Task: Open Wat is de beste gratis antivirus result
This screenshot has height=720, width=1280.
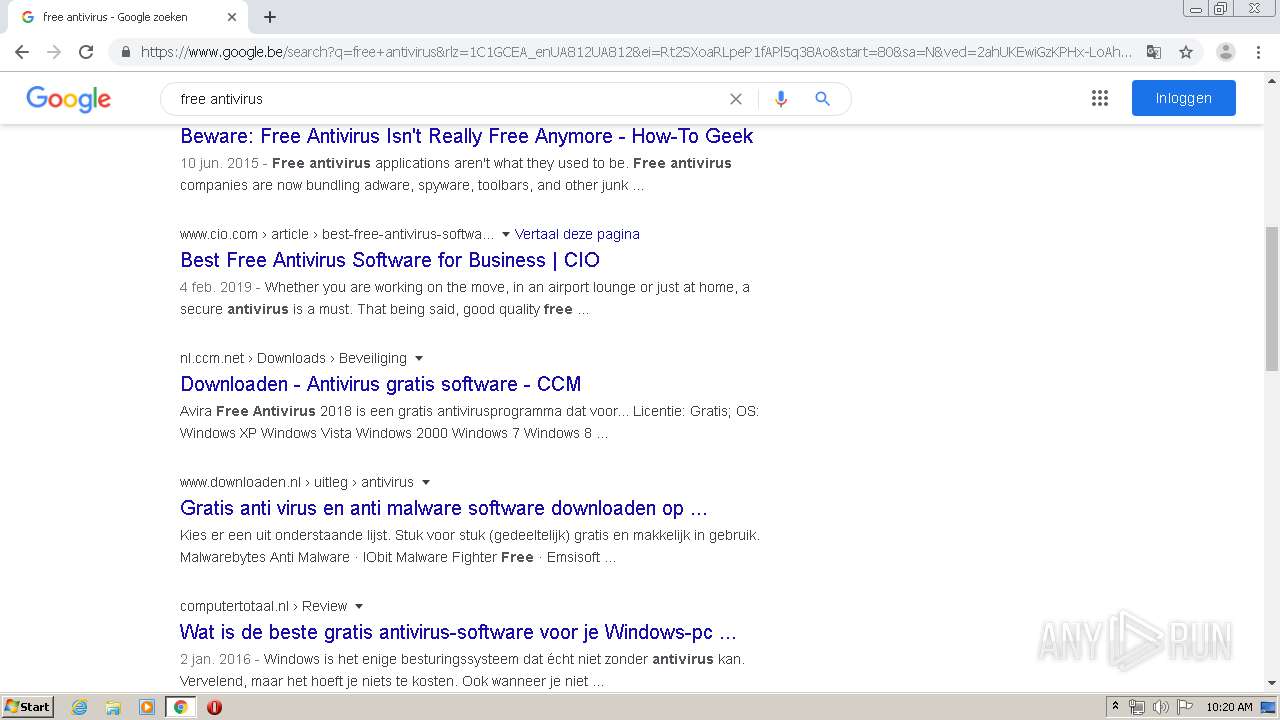Action: click(458, 632)
